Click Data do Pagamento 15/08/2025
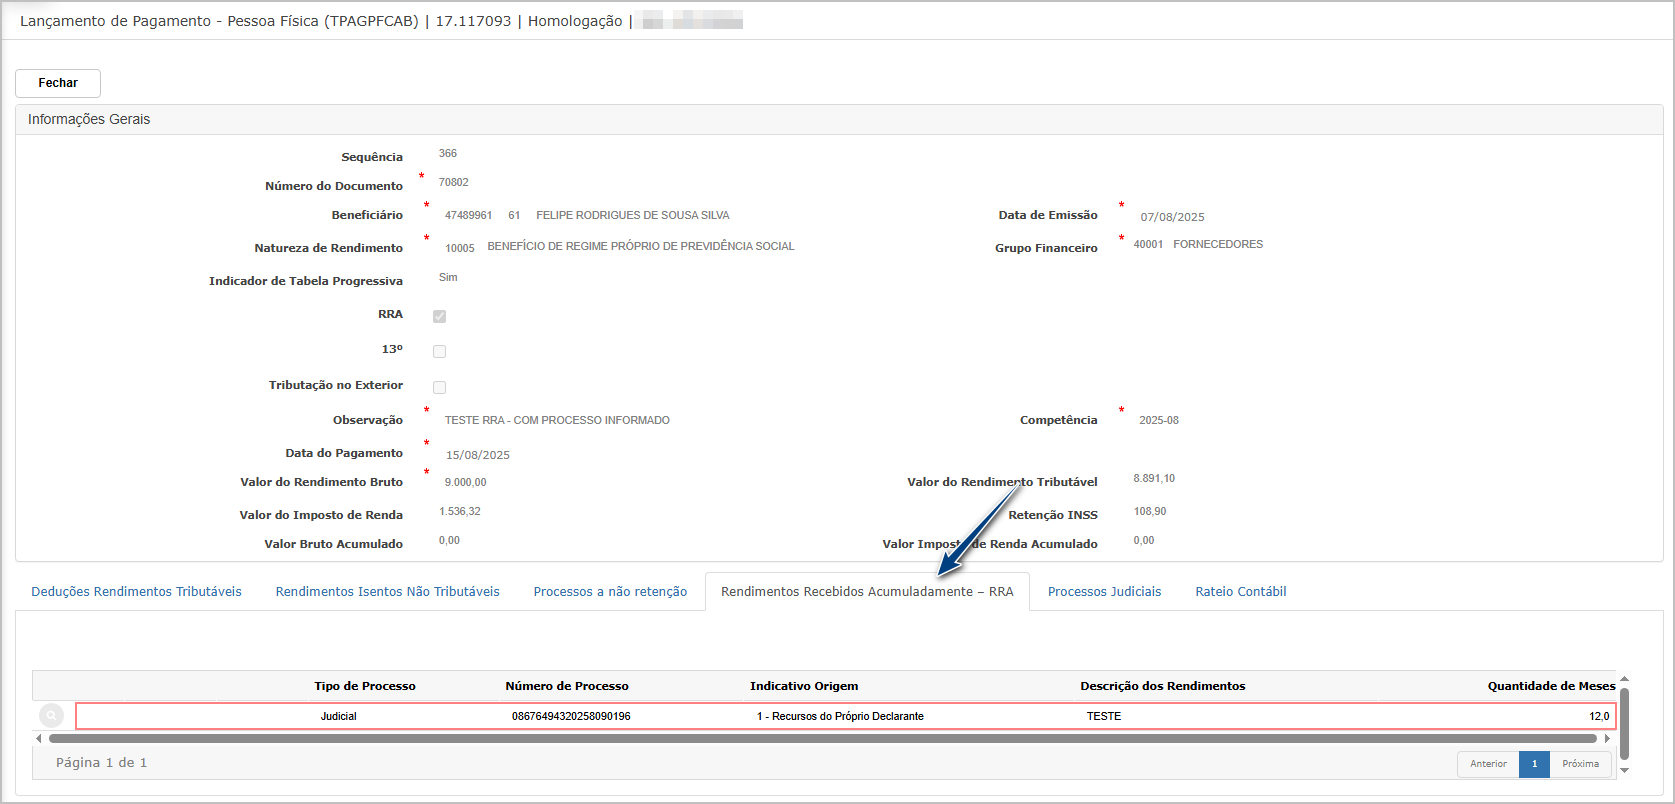1675x804 pixels. 478,455
